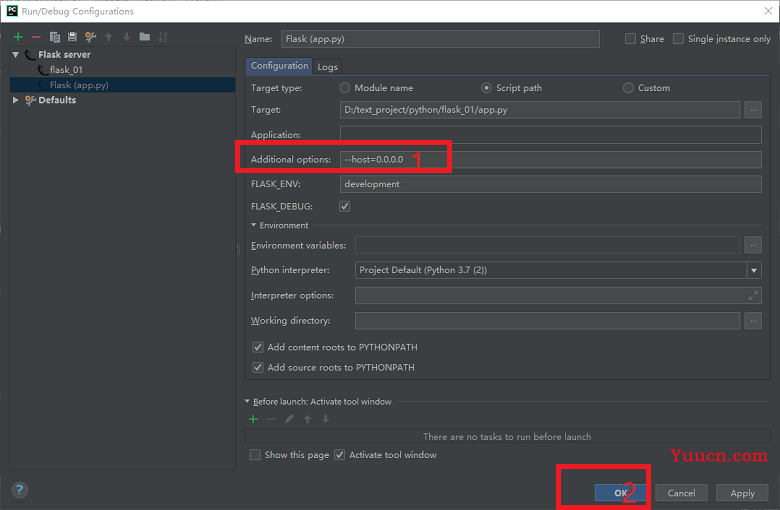The image size is (780, 510).
Task: Click the Working directory field
Action: (x=547, y=321)
